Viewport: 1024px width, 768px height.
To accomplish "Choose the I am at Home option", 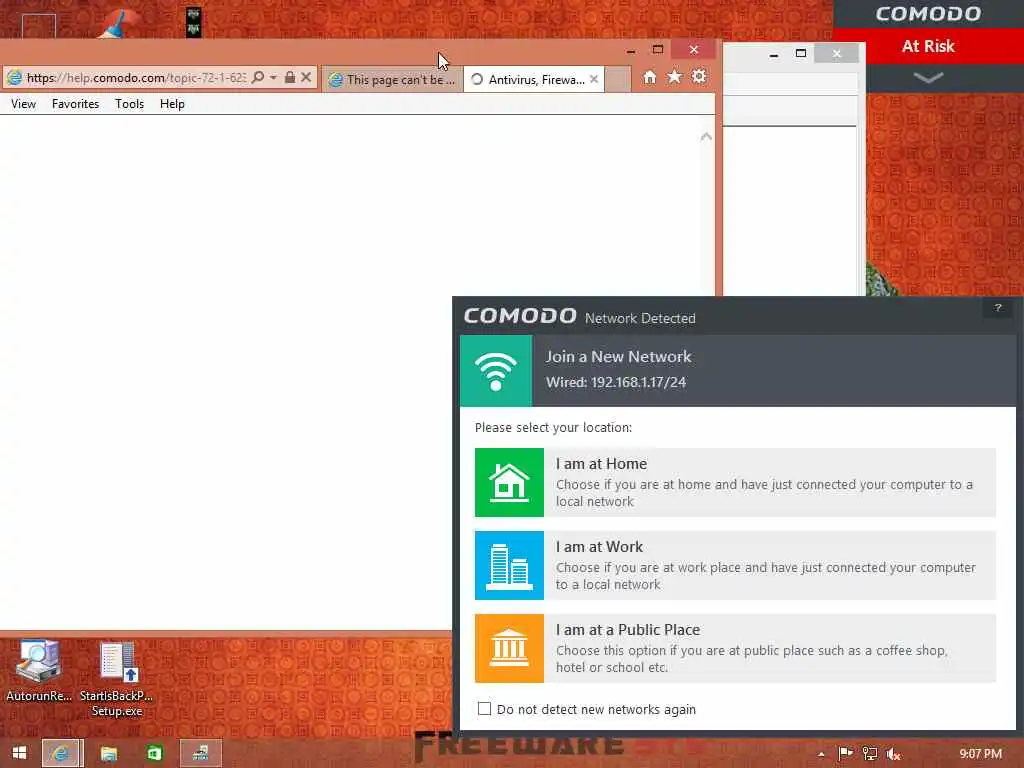I will coord(735,482).
